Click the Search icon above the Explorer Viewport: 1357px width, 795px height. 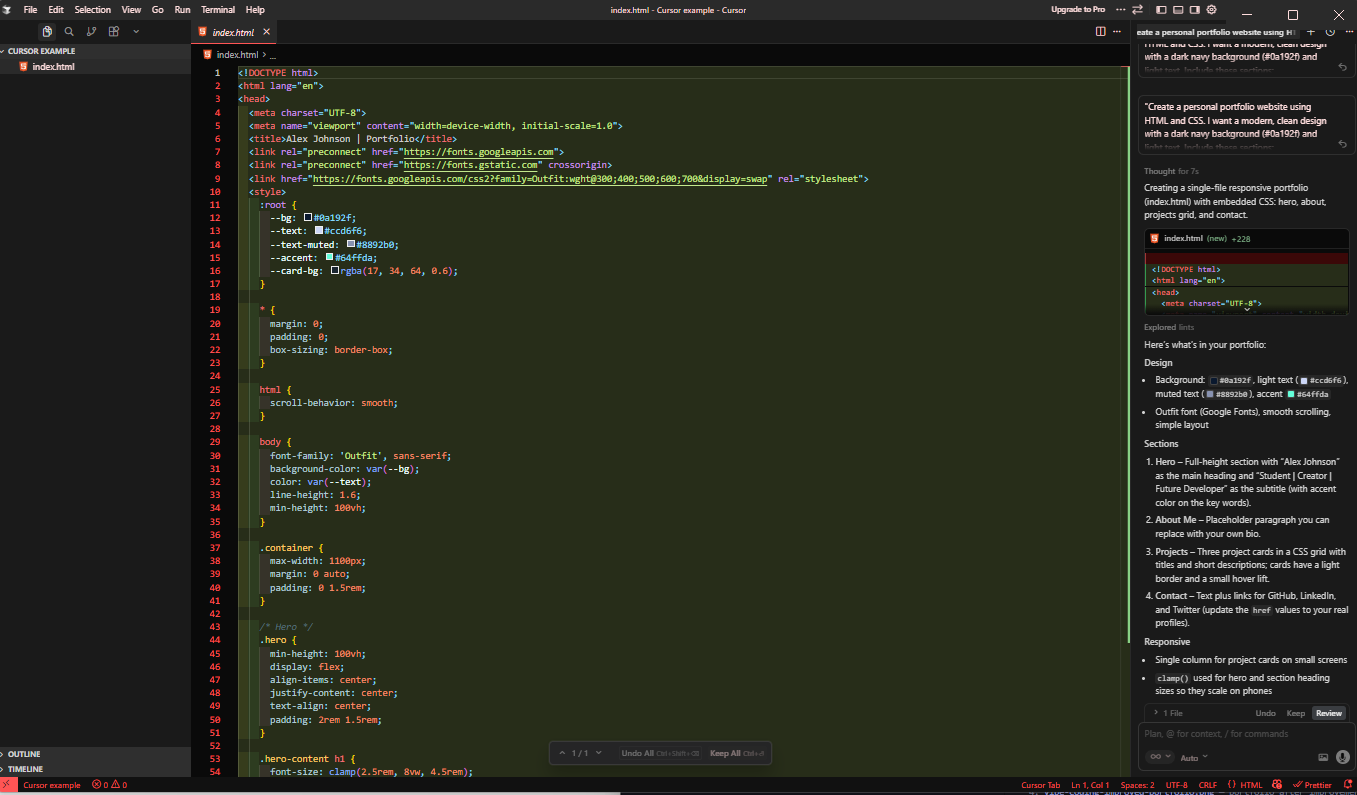(69, 31)
